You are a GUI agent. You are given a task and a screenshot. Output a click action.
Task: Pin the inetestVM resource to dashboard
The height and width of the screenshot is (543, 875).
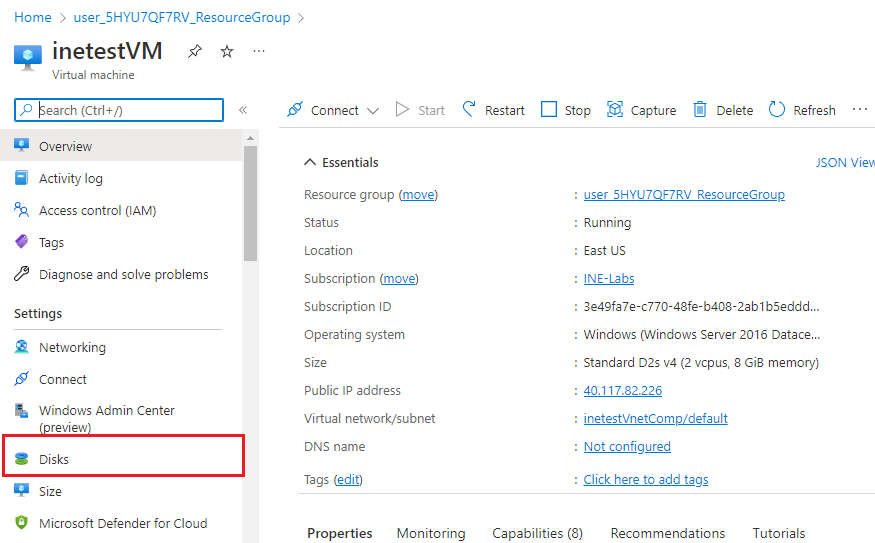pyautogui.click(x=195, y=51)
